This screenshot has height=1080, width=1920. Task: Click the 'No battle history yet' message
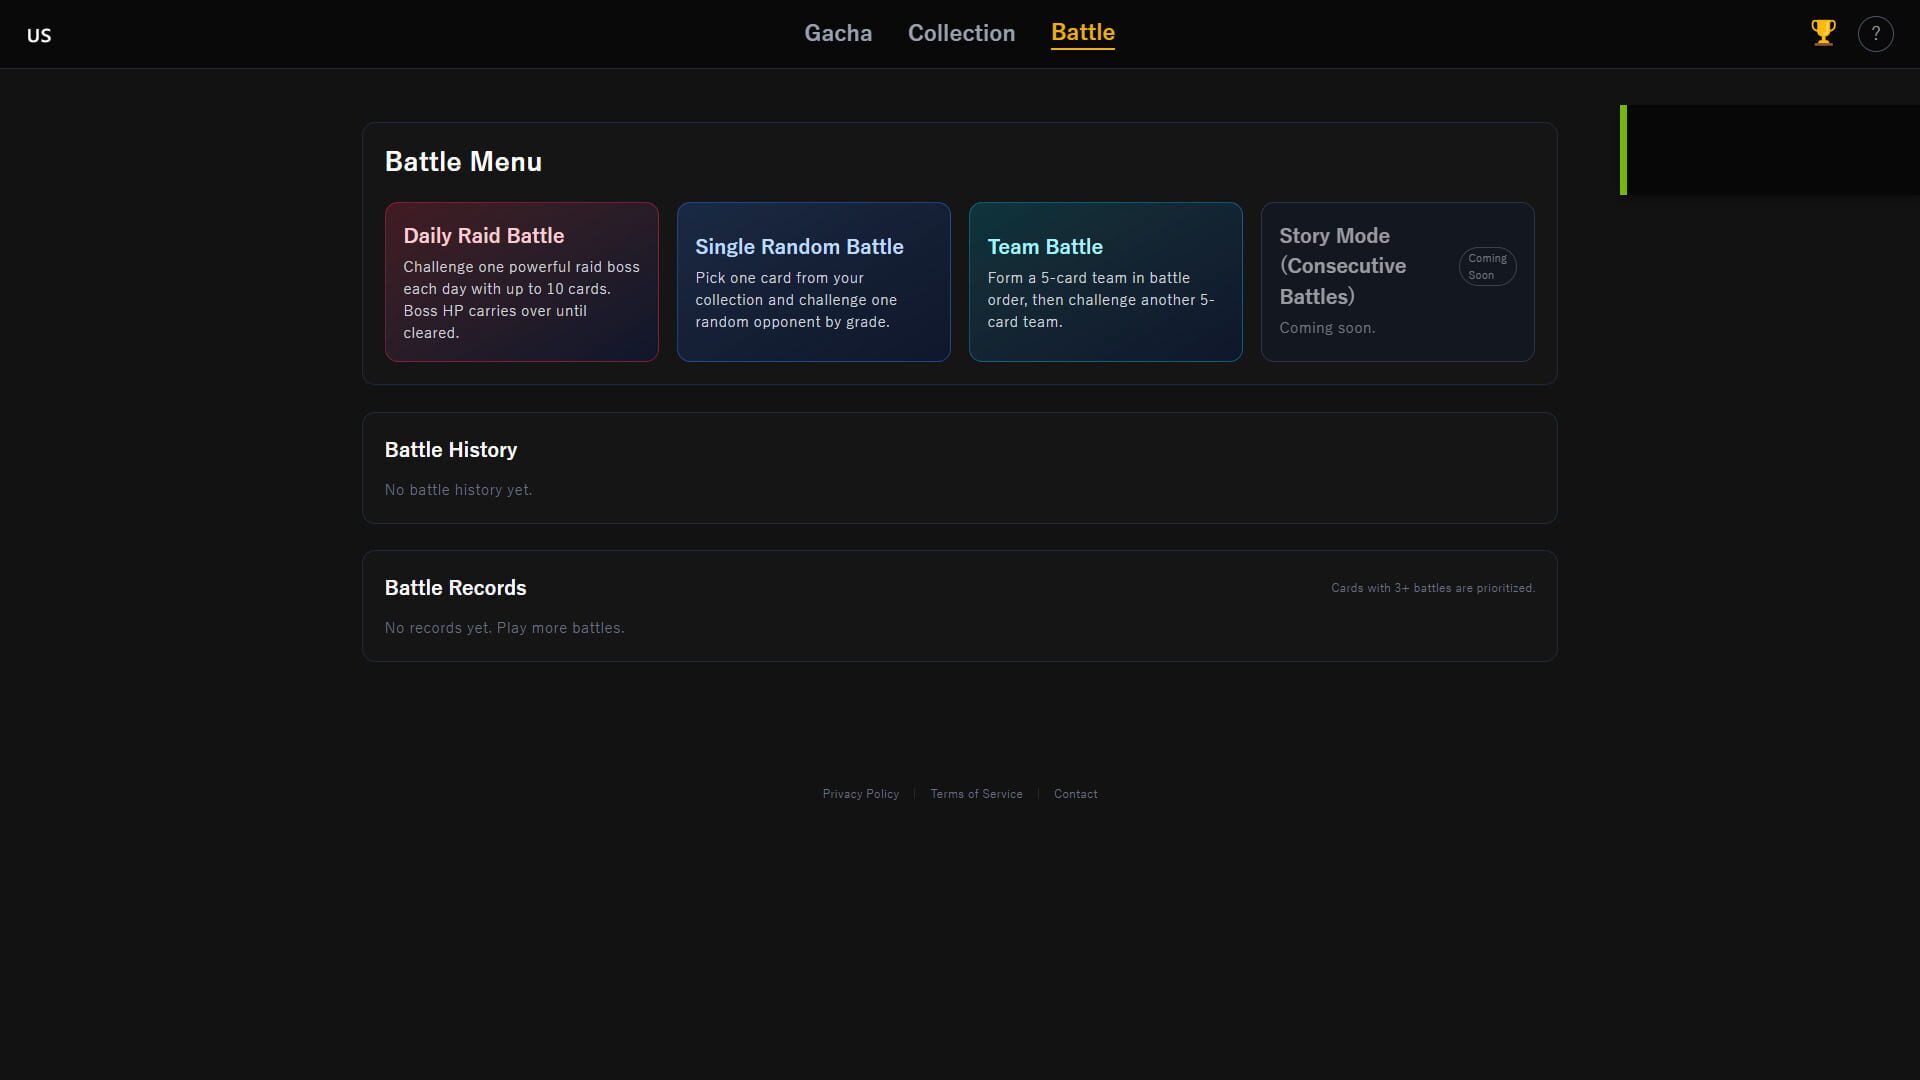(x=458, y=490)
